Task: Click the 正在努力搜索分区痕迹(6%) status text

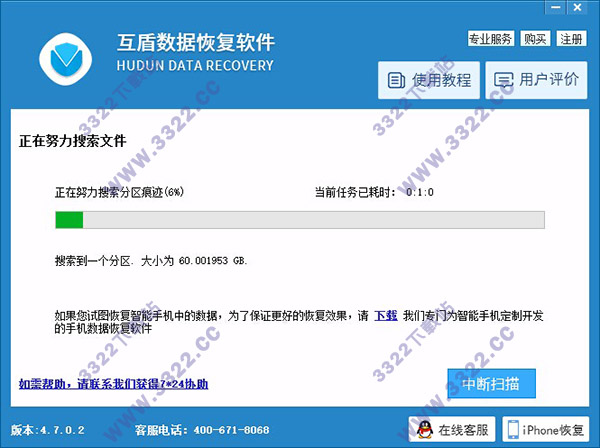Action: pyautogui.click(x=119, y=192)
